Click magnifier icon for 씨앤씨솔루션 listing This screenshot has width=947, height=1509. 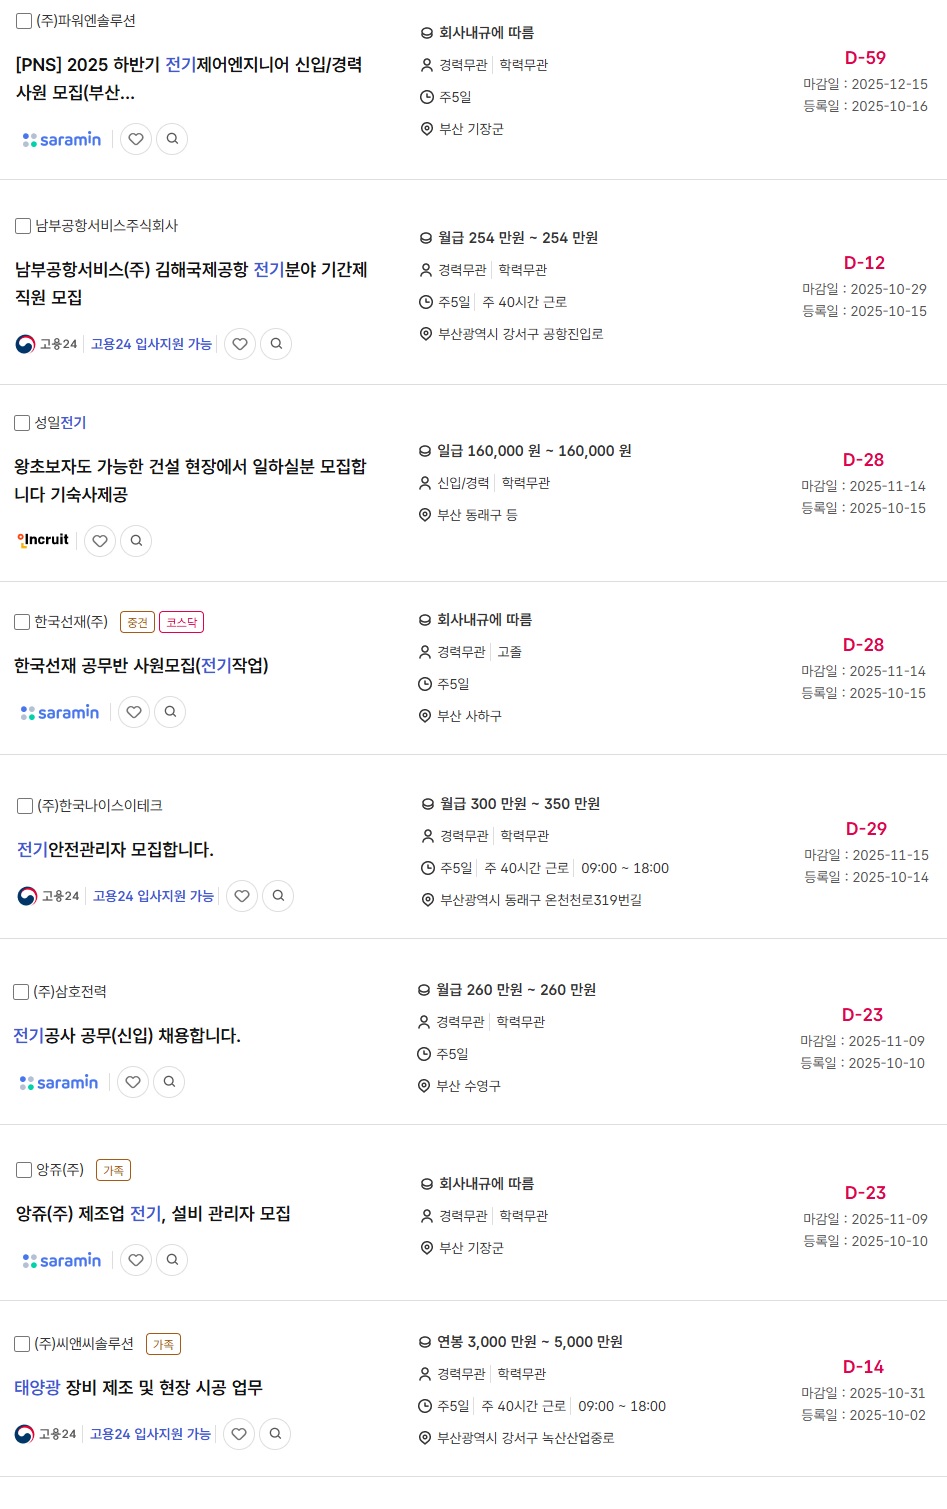tap(275, 1434)
